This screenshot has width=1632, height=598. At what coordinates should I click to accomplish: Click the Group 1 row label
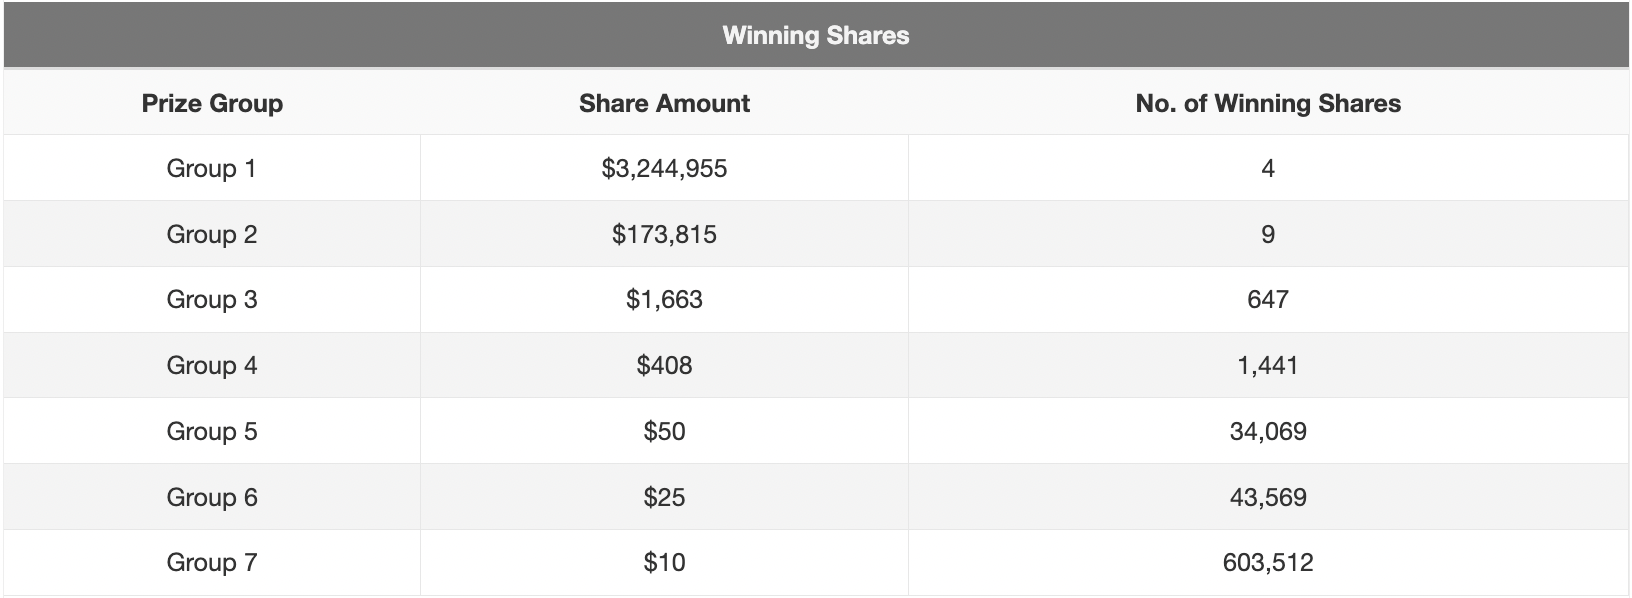[x=212, y=168]
